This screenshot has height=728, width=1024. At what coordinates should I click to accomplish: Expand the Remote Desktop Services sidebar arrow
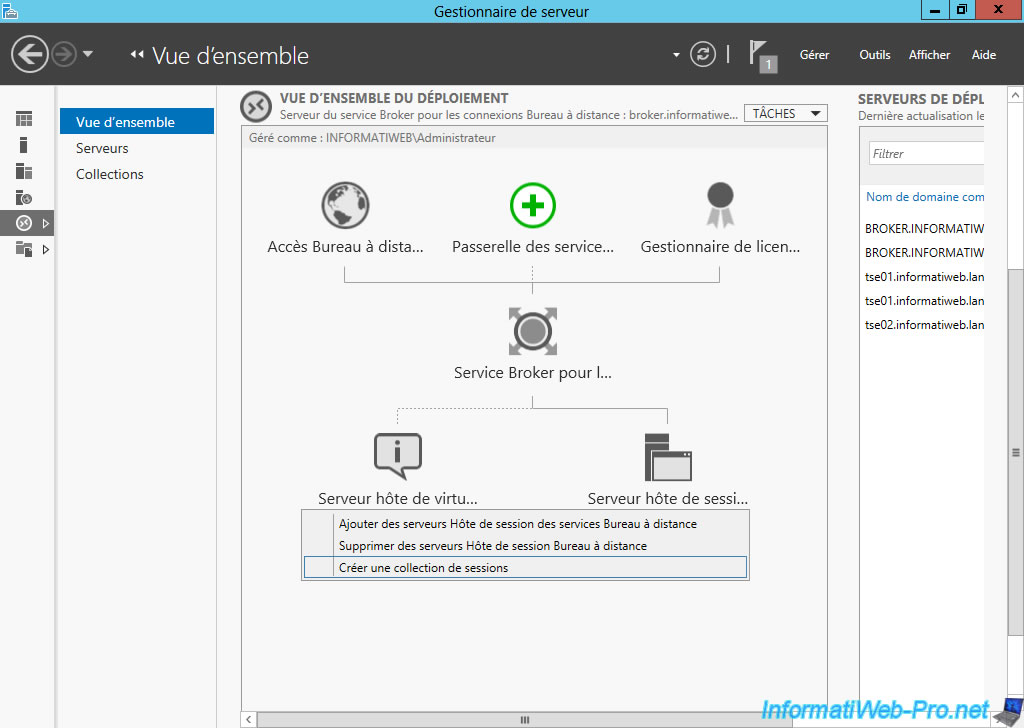coord(46,223)
